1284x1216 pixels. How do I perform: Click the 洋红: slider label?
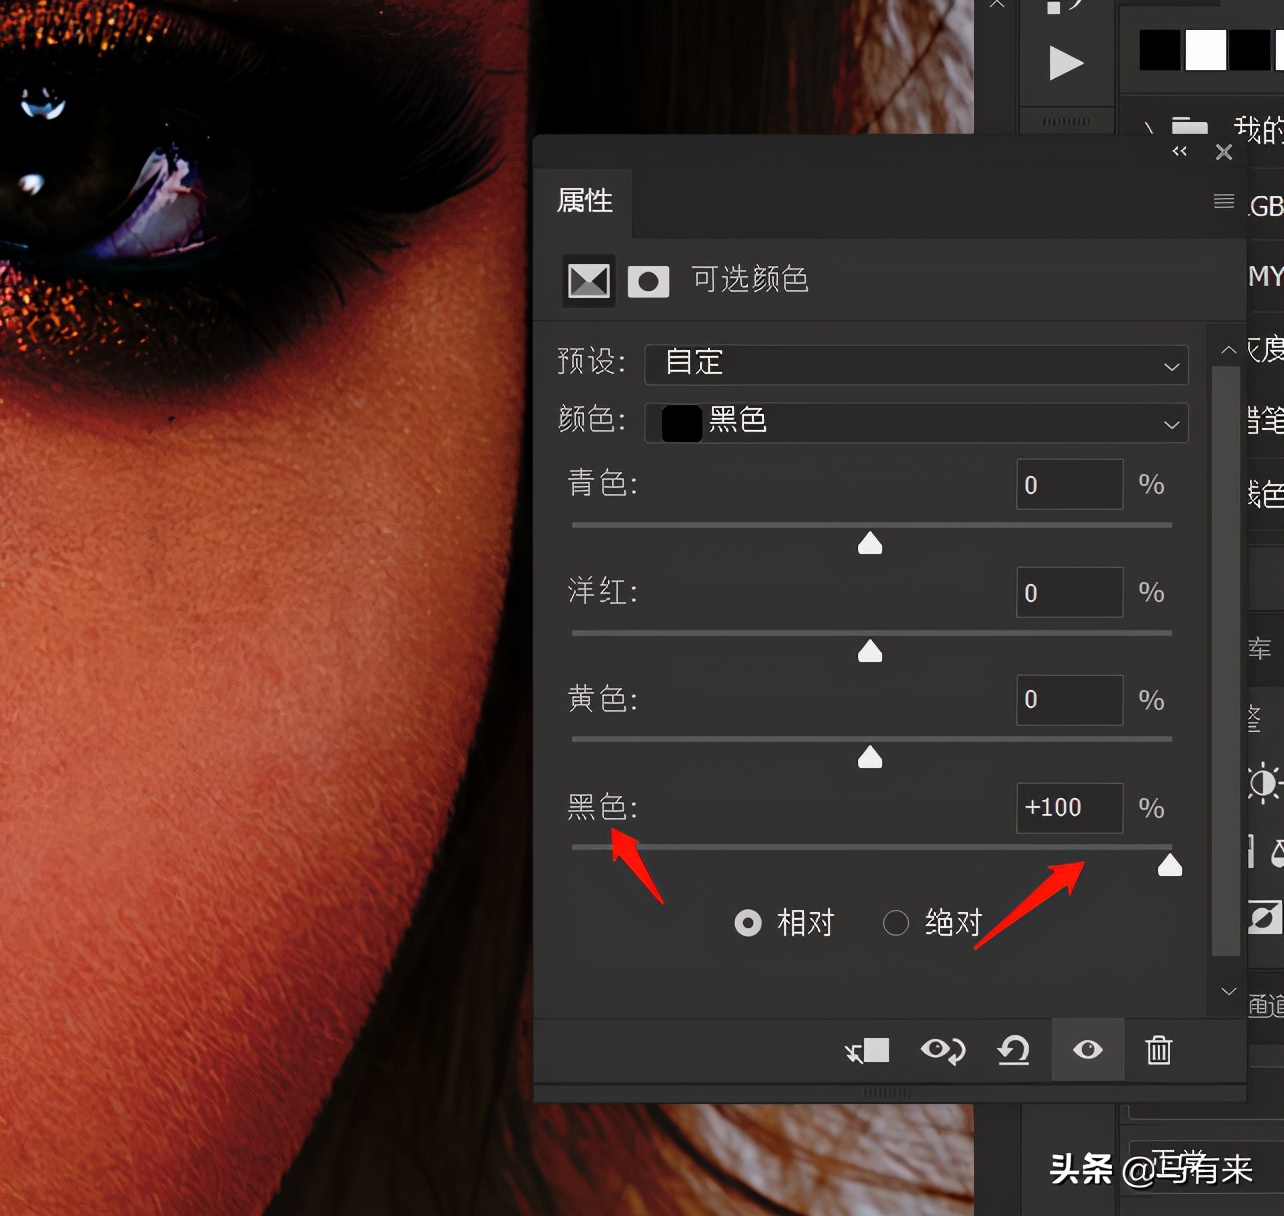(603, 591)
